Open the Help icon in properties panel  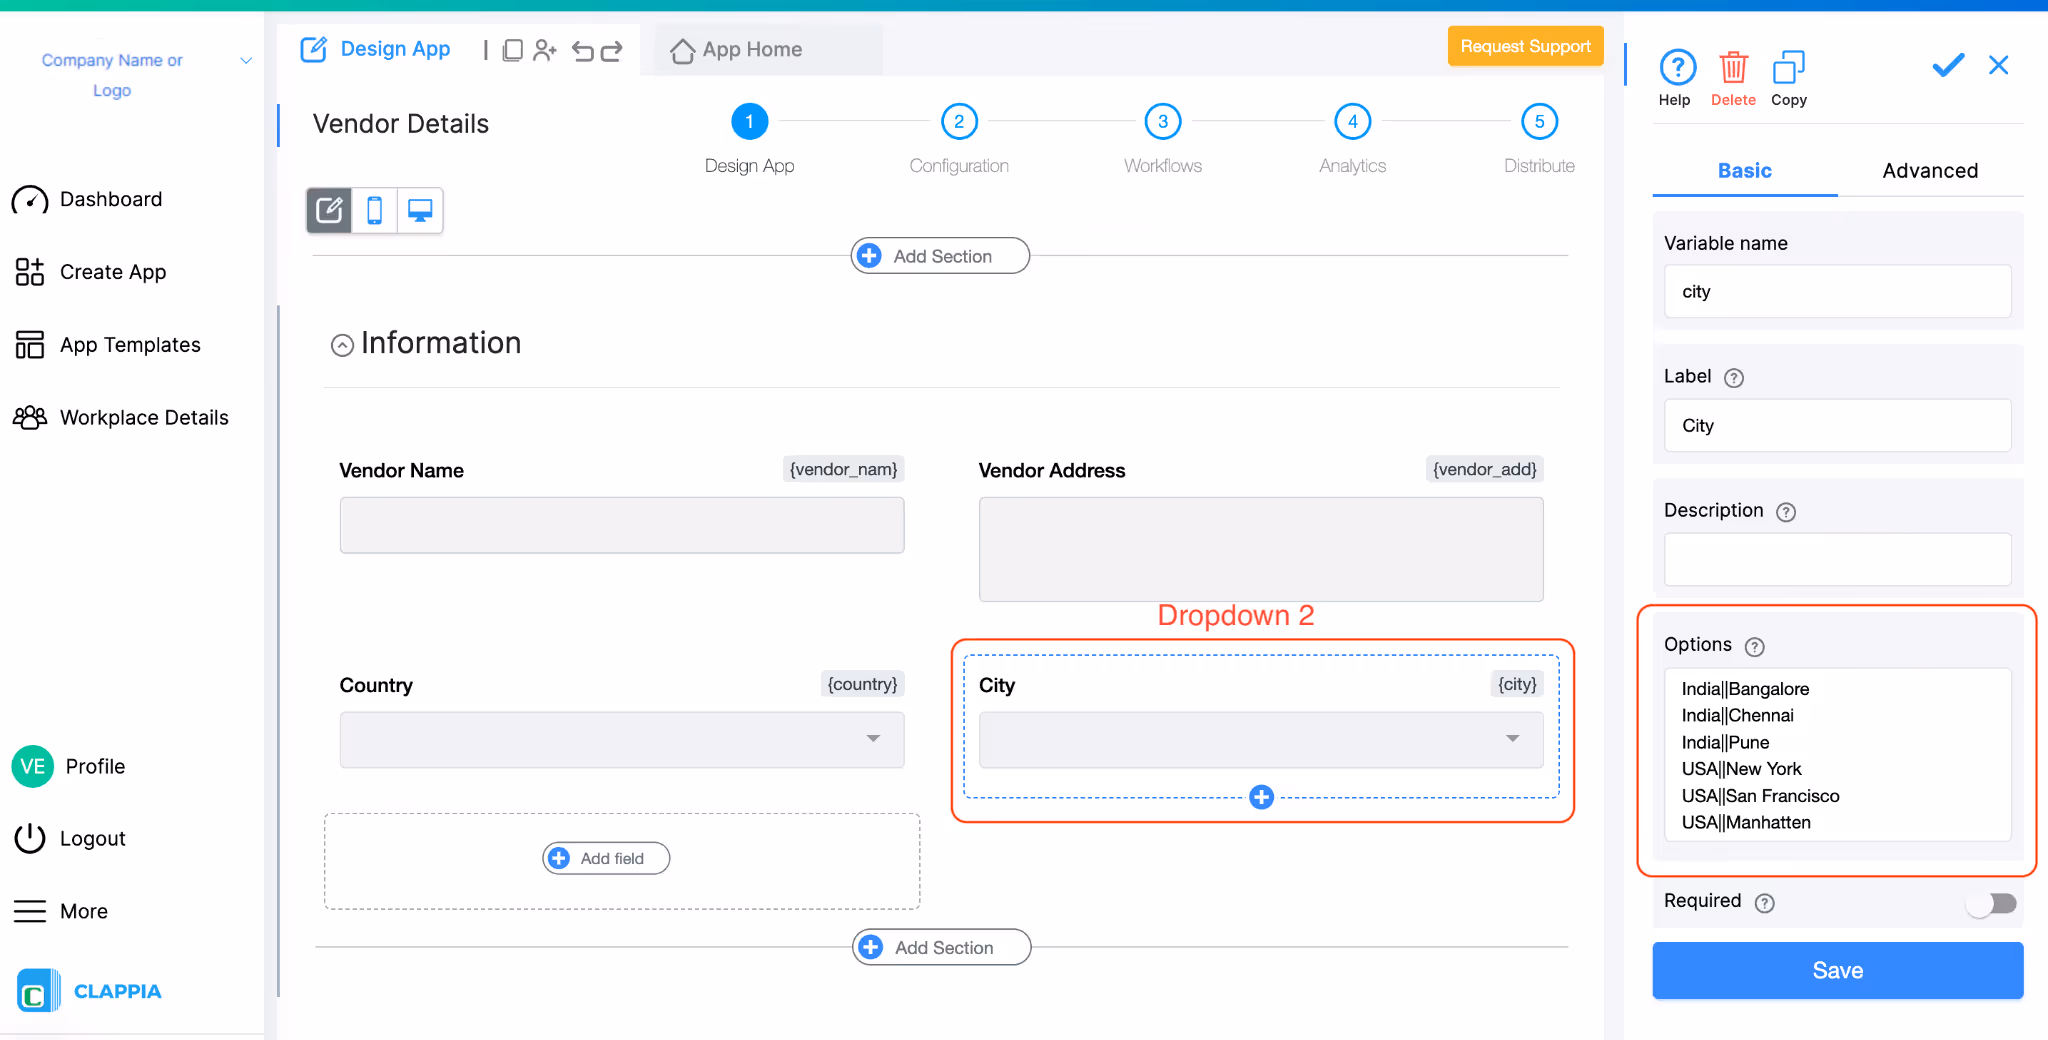point(1677,68)
